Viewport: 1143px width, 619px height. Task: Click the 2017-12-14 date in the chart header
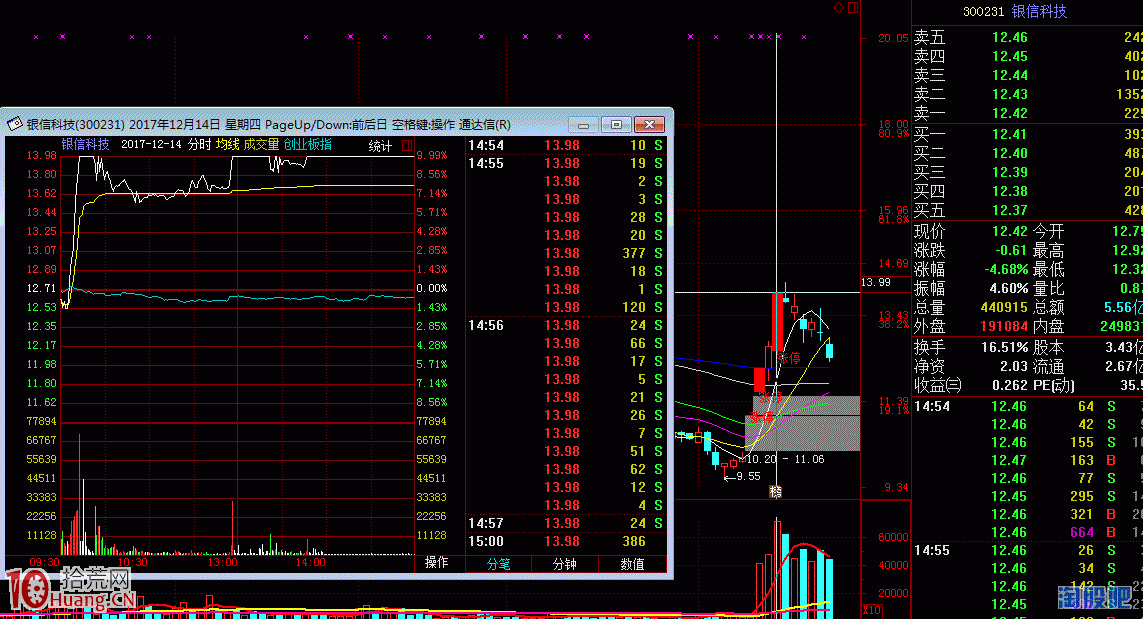click(151, 144)
